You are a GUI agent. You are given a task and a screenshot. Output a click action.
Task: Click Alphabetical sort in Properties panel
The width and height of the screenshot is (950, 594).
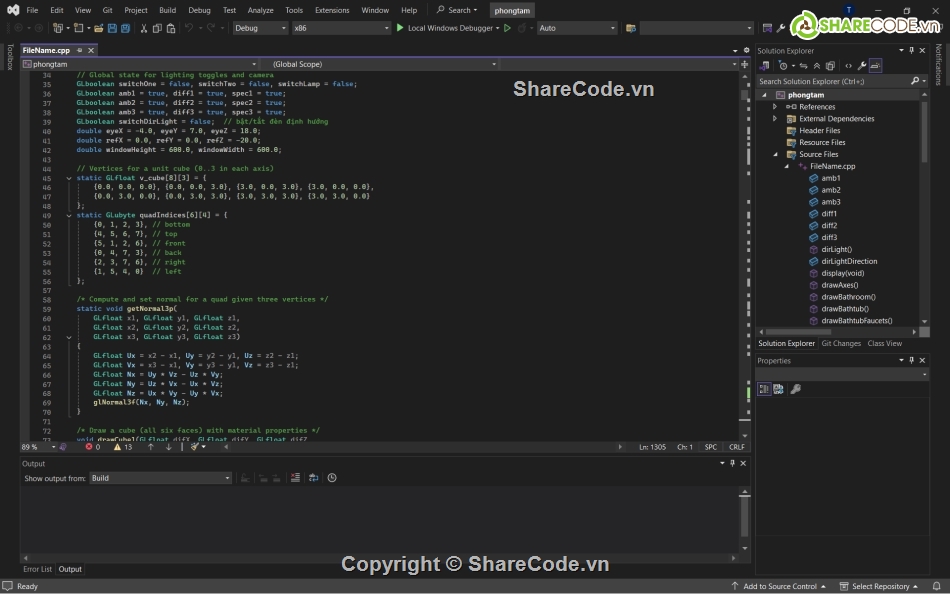click(779, 389)
